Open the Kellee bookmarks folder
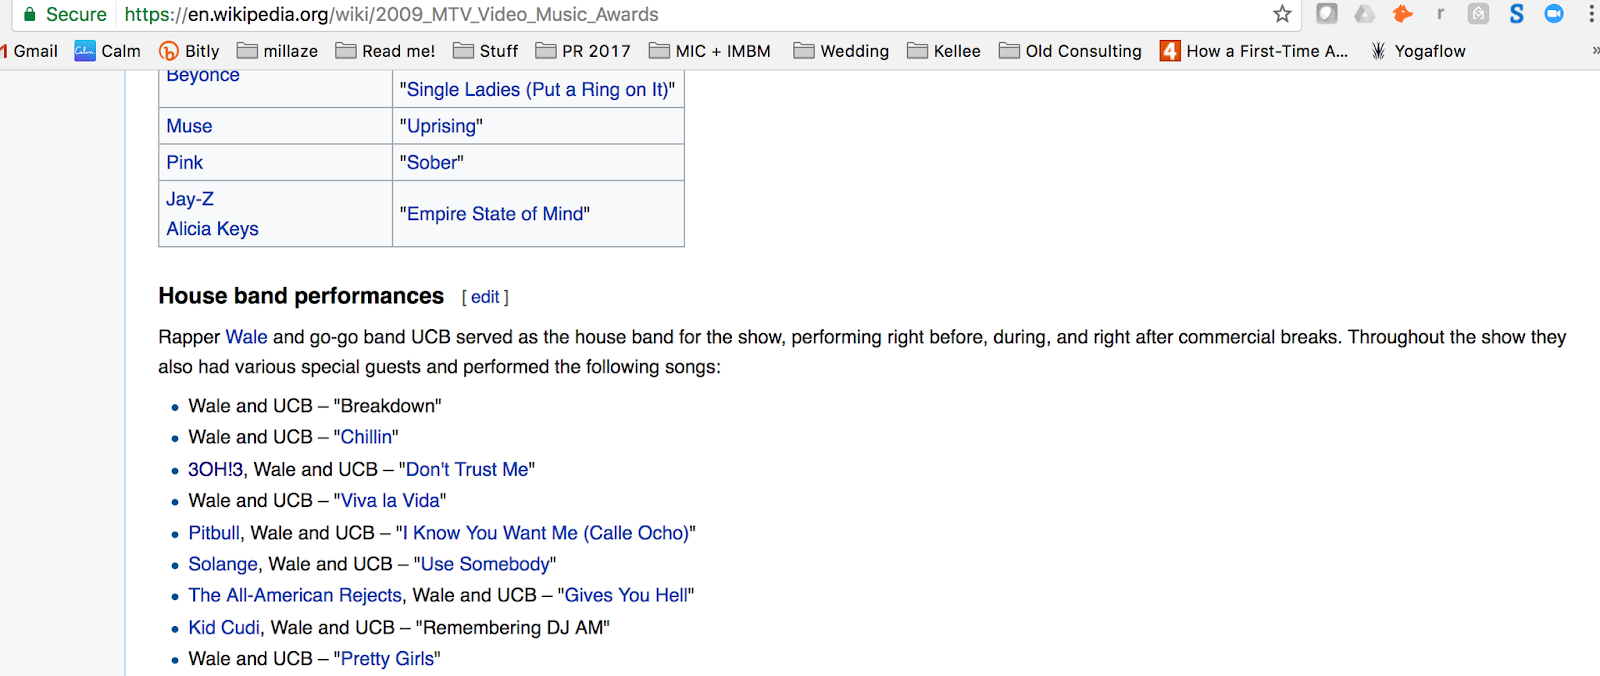1600x676 pixels. pyautogui.click(x=944, y=51)
